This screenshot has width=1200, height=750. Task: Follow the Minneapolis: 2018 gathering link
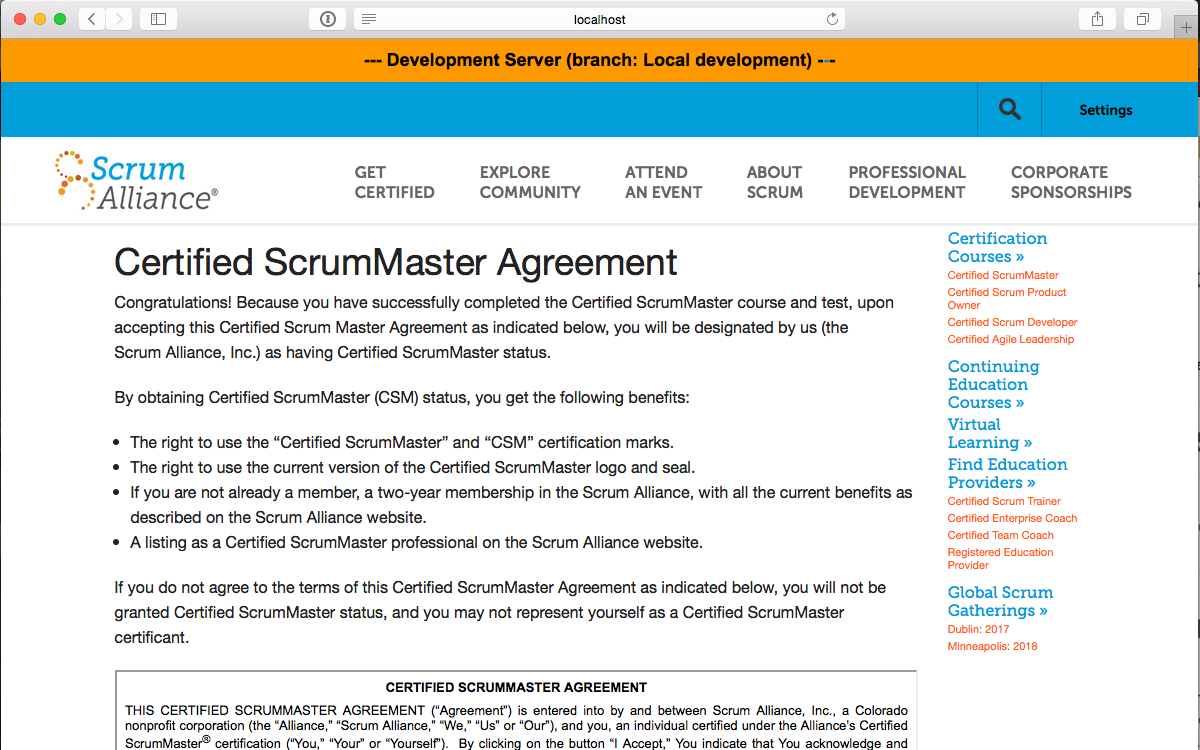click(x=993, y=646)
